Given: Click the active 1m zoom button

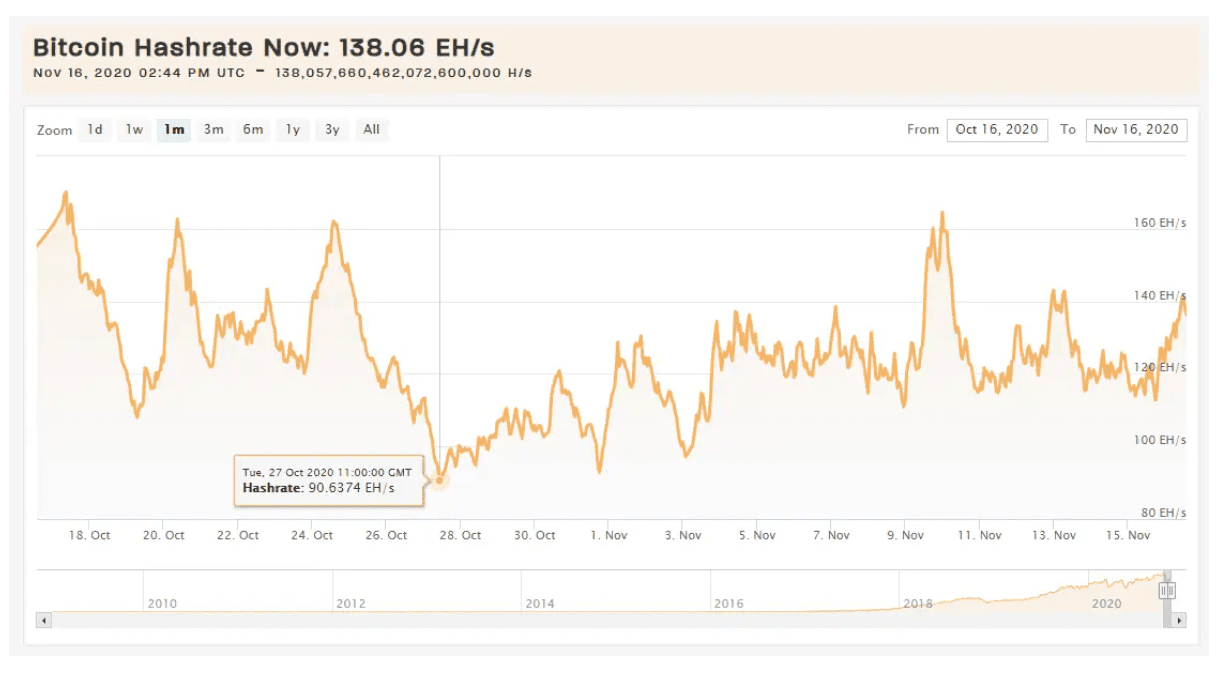Looking at the screenshot, I should tap(174, 130).
